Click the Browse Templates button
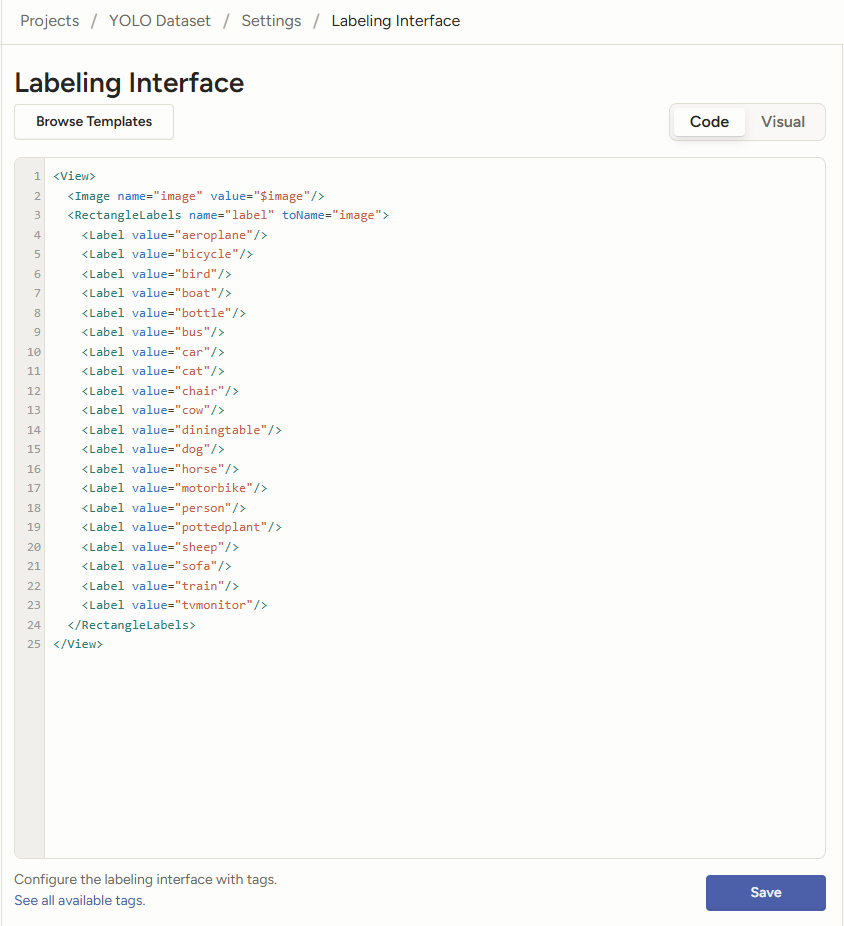 94,122
